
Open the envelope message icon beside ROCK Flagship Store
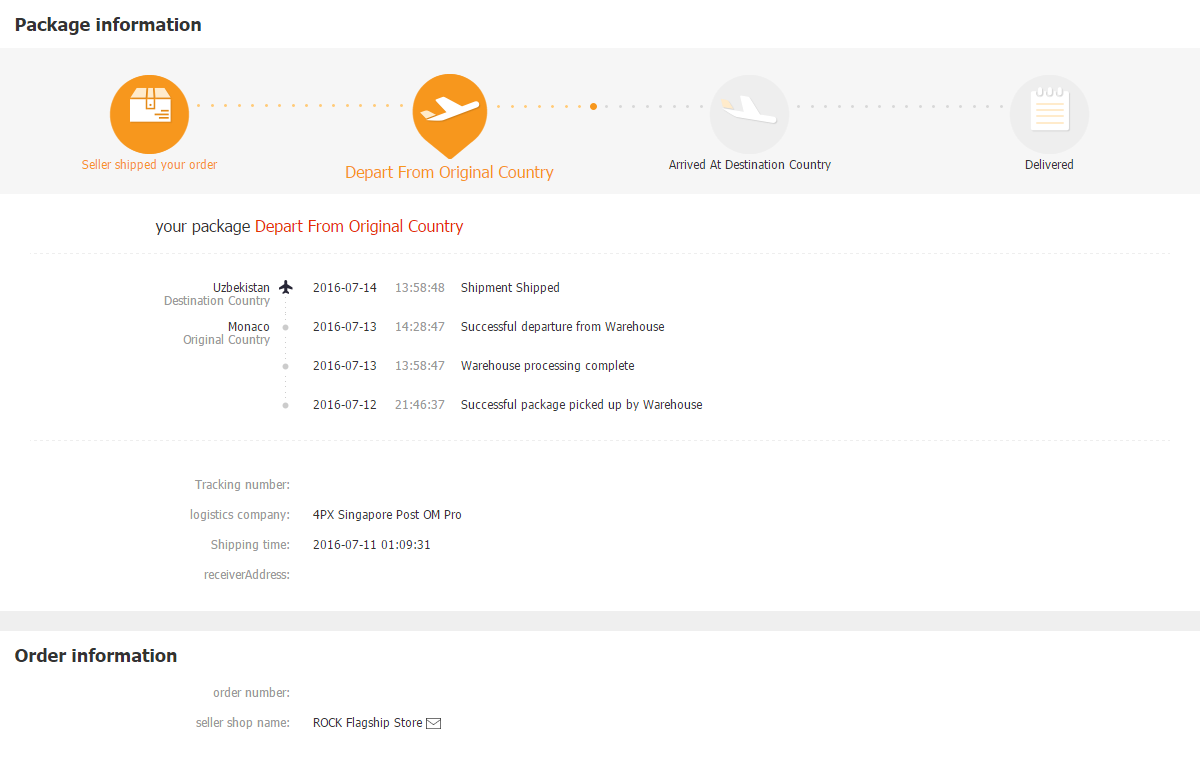pos(434,723)
